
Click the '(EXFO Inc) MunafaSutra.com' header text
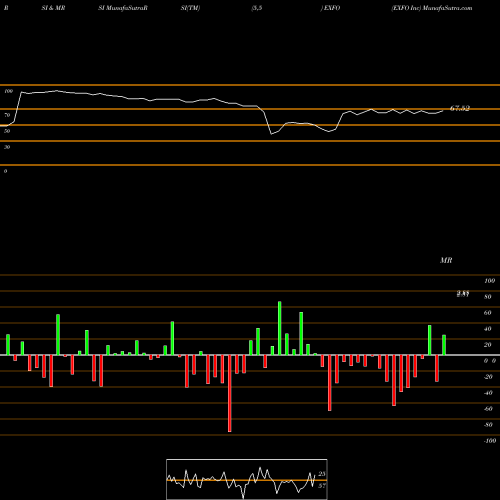[432, 8]
